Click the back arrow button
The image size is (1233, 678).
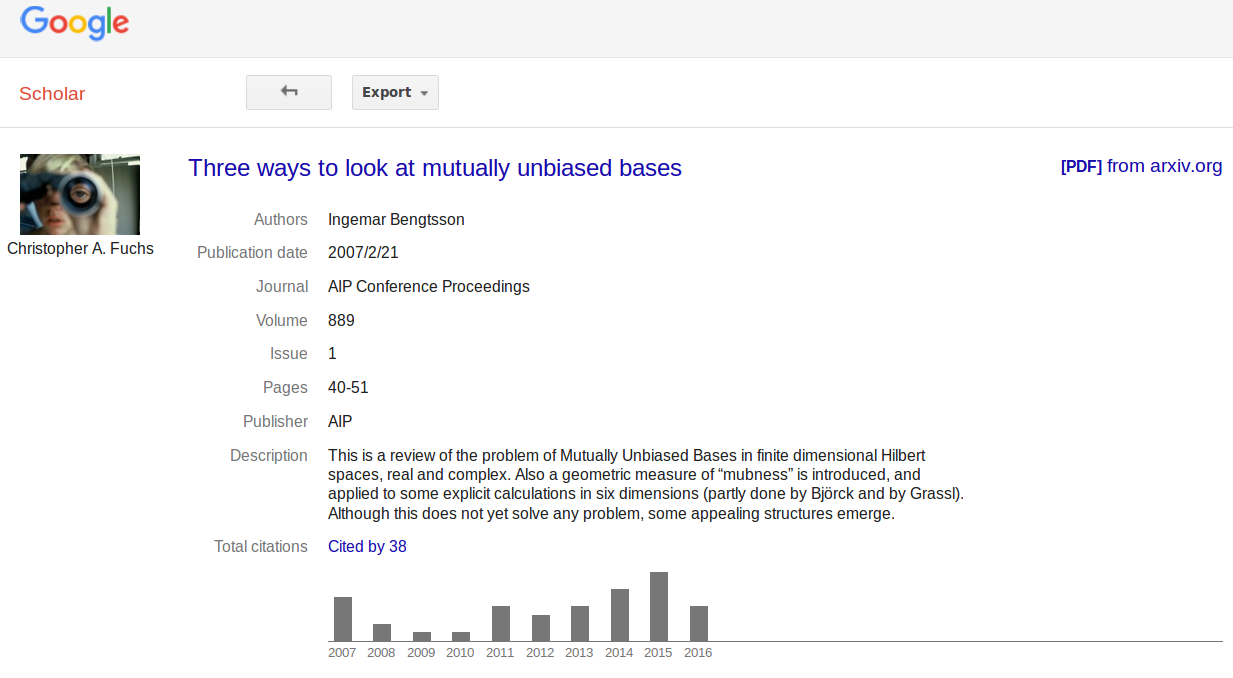(289, 92)
